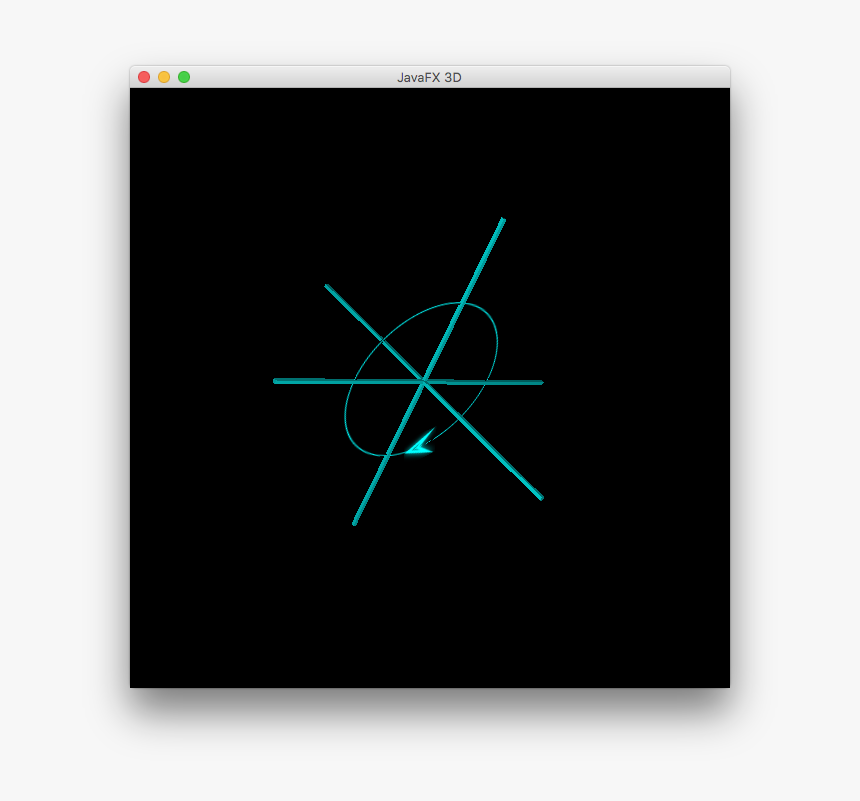Image resolution: width=860 pixels, height=801 pixels.
Task: Click the origin where the three axes meet
Action: pos(424,381)
